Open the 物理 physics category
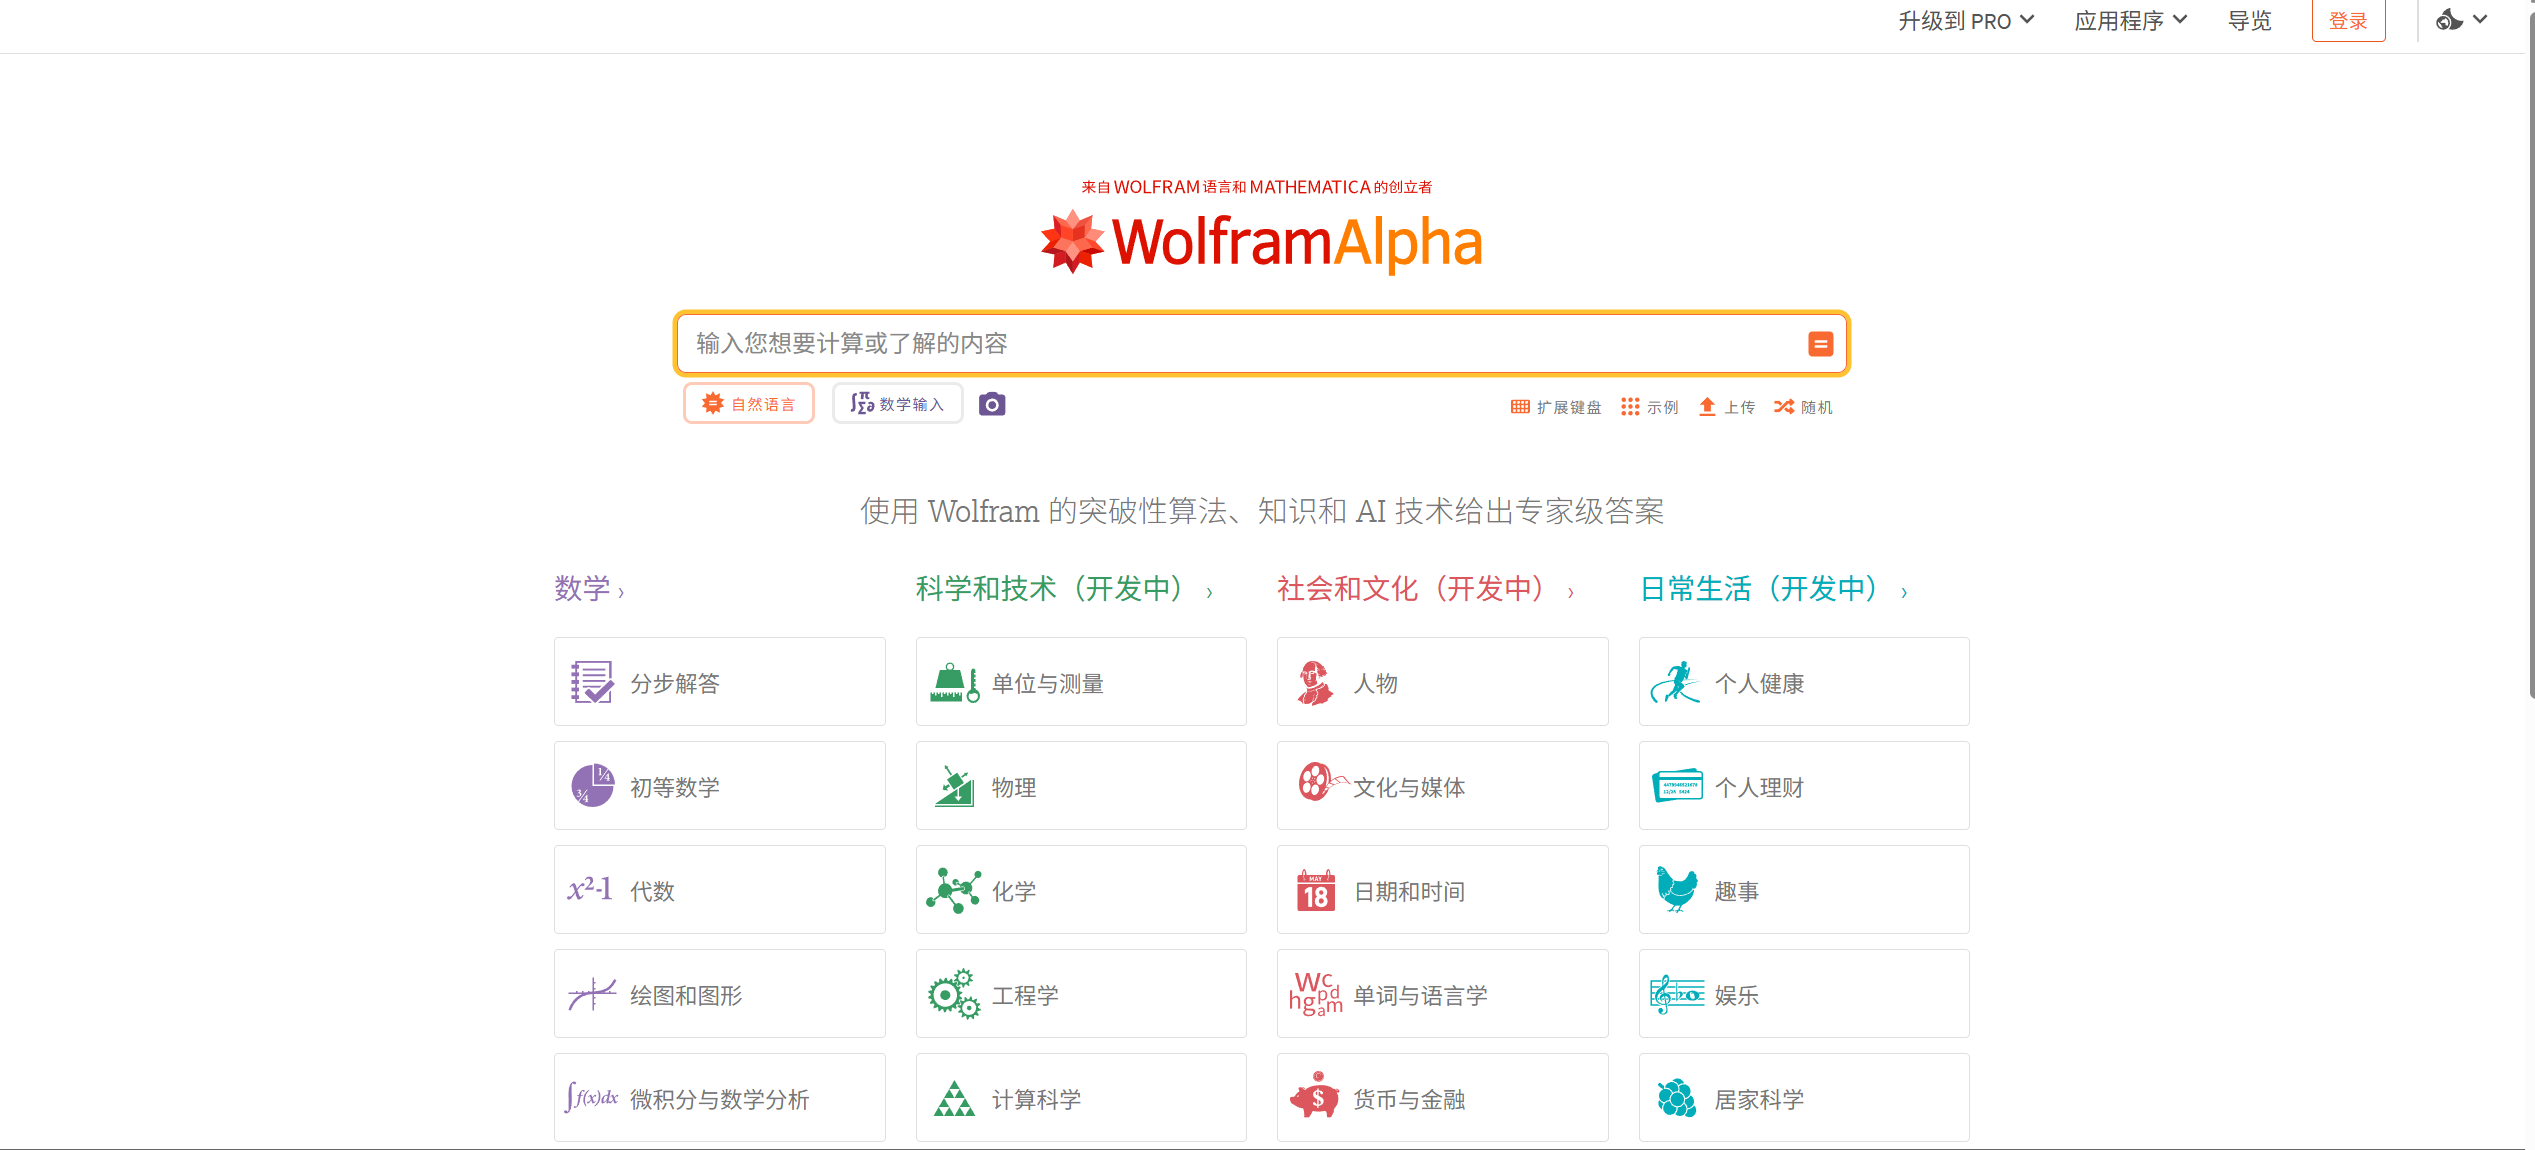Screen dimensions: 2535x1150 pyautogui.click(x=1081, y=786)
